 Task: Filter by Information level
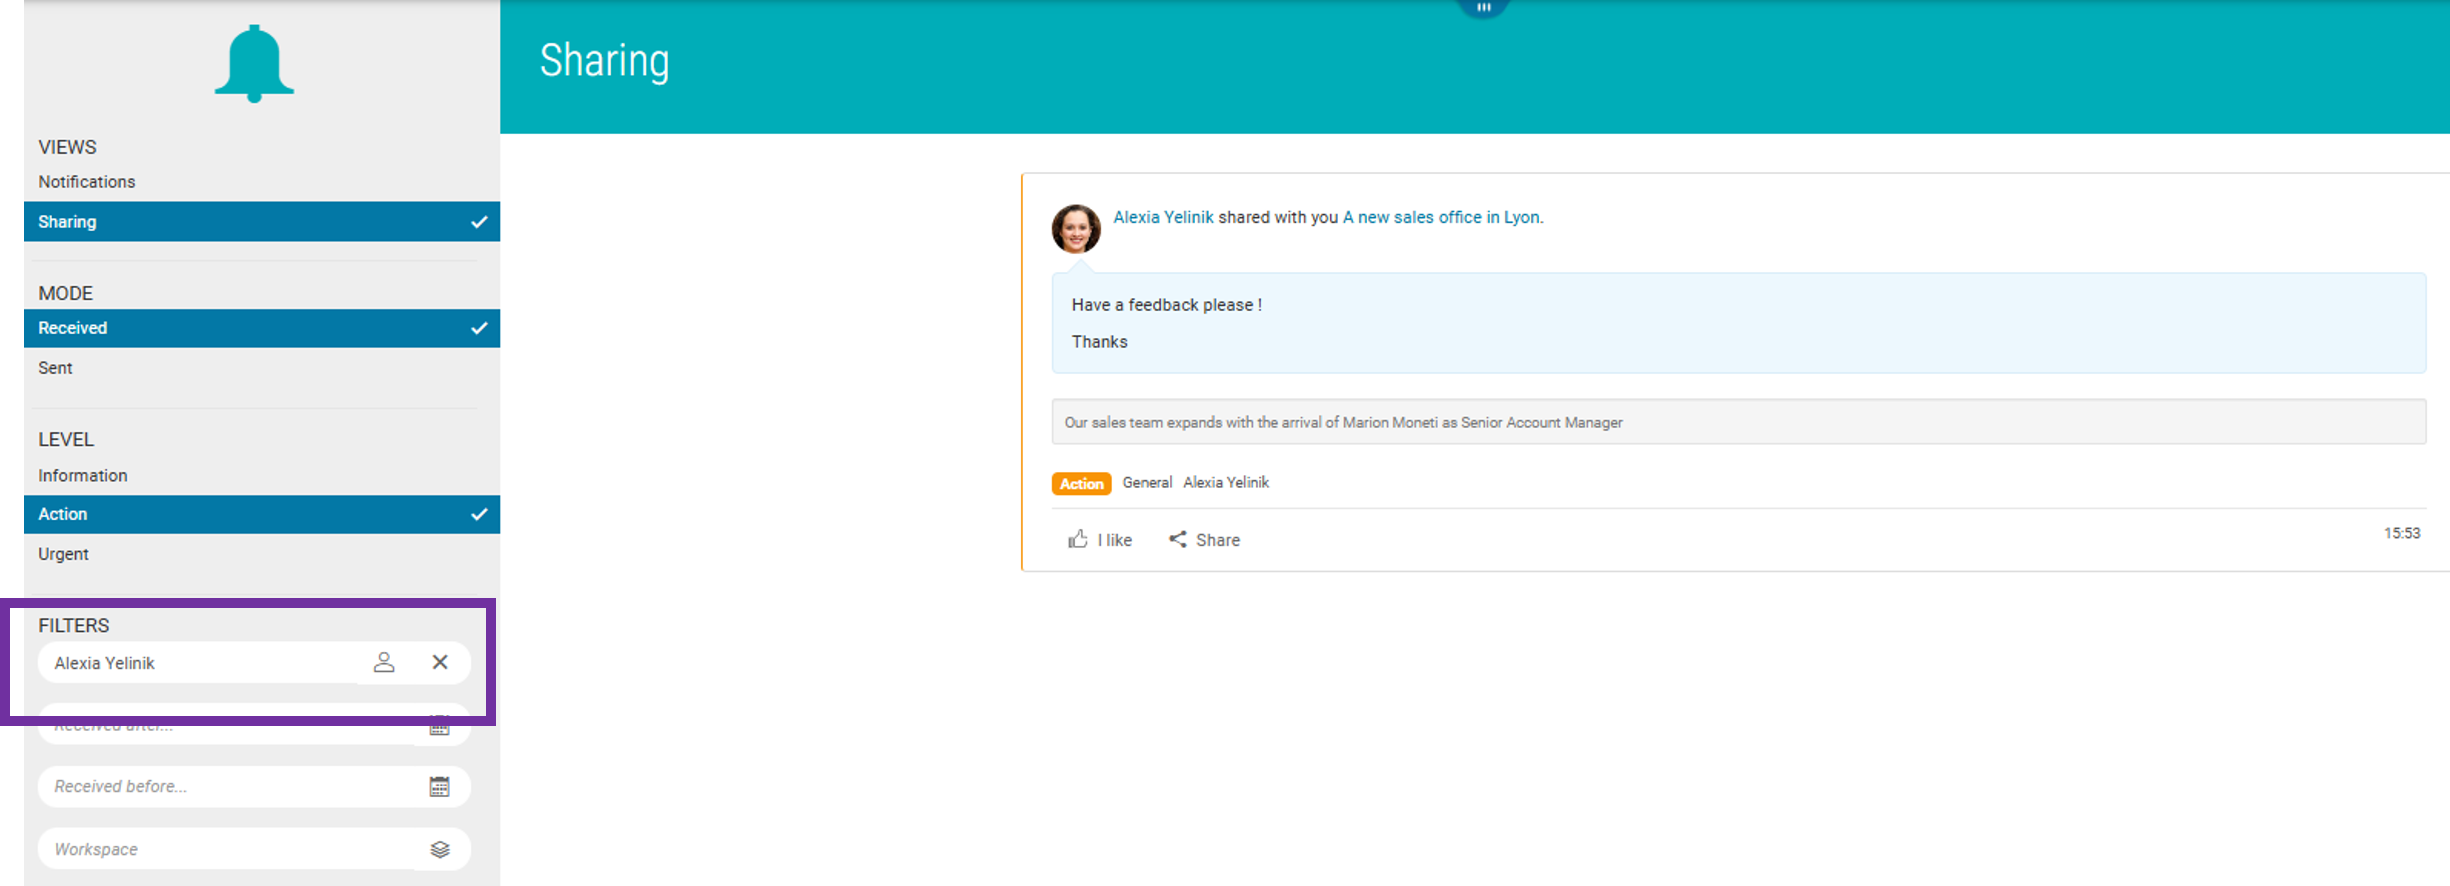pos(82,475)
